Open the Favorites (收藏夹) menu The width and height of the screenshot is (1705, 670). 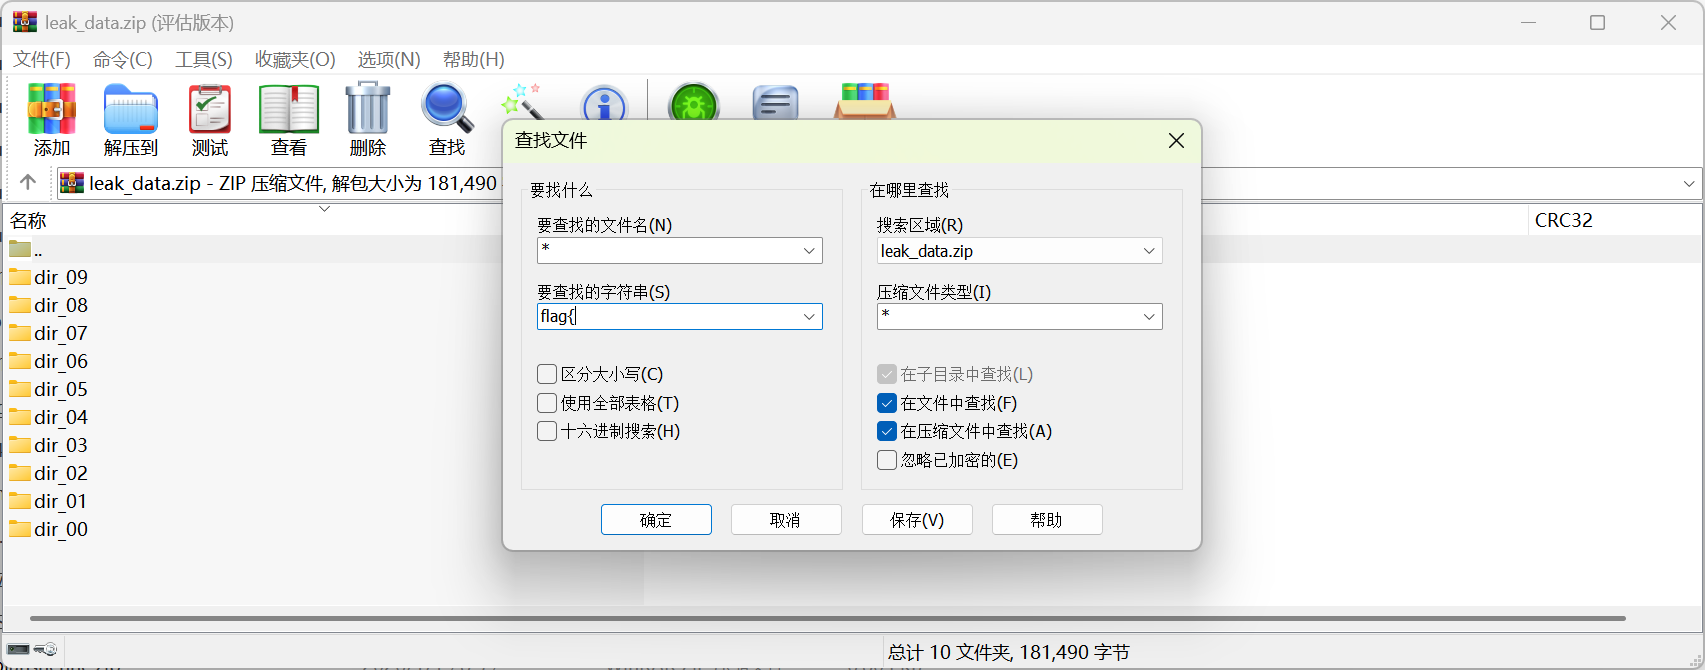[295, 60]
